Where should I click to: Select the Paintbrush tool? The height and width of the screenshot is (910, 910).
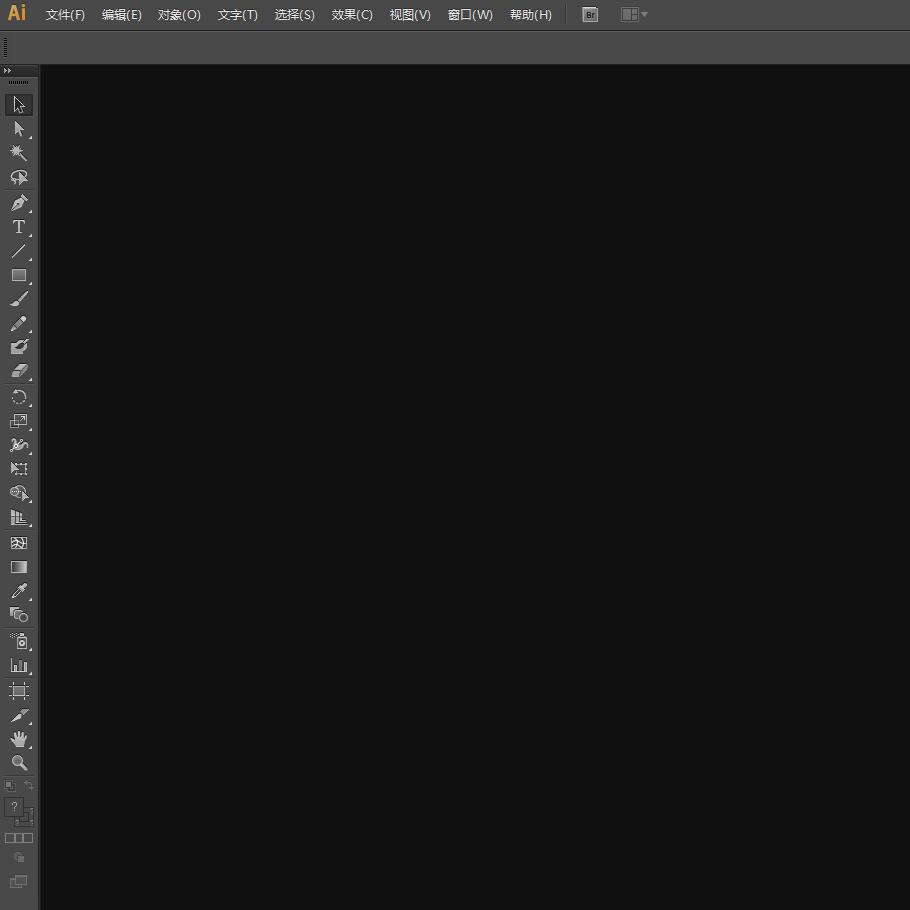(x=19, y=299)
